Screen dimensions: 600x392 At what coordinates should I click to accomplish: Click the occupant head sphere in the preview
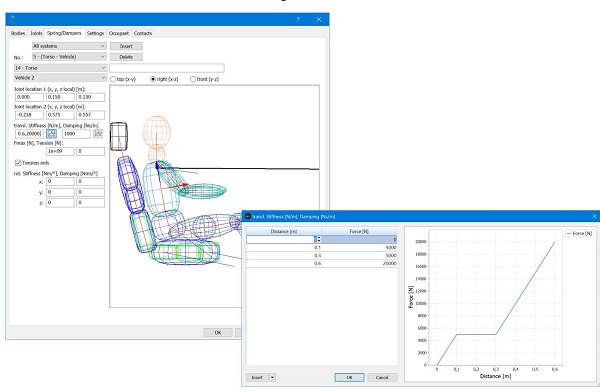(157, 131)
